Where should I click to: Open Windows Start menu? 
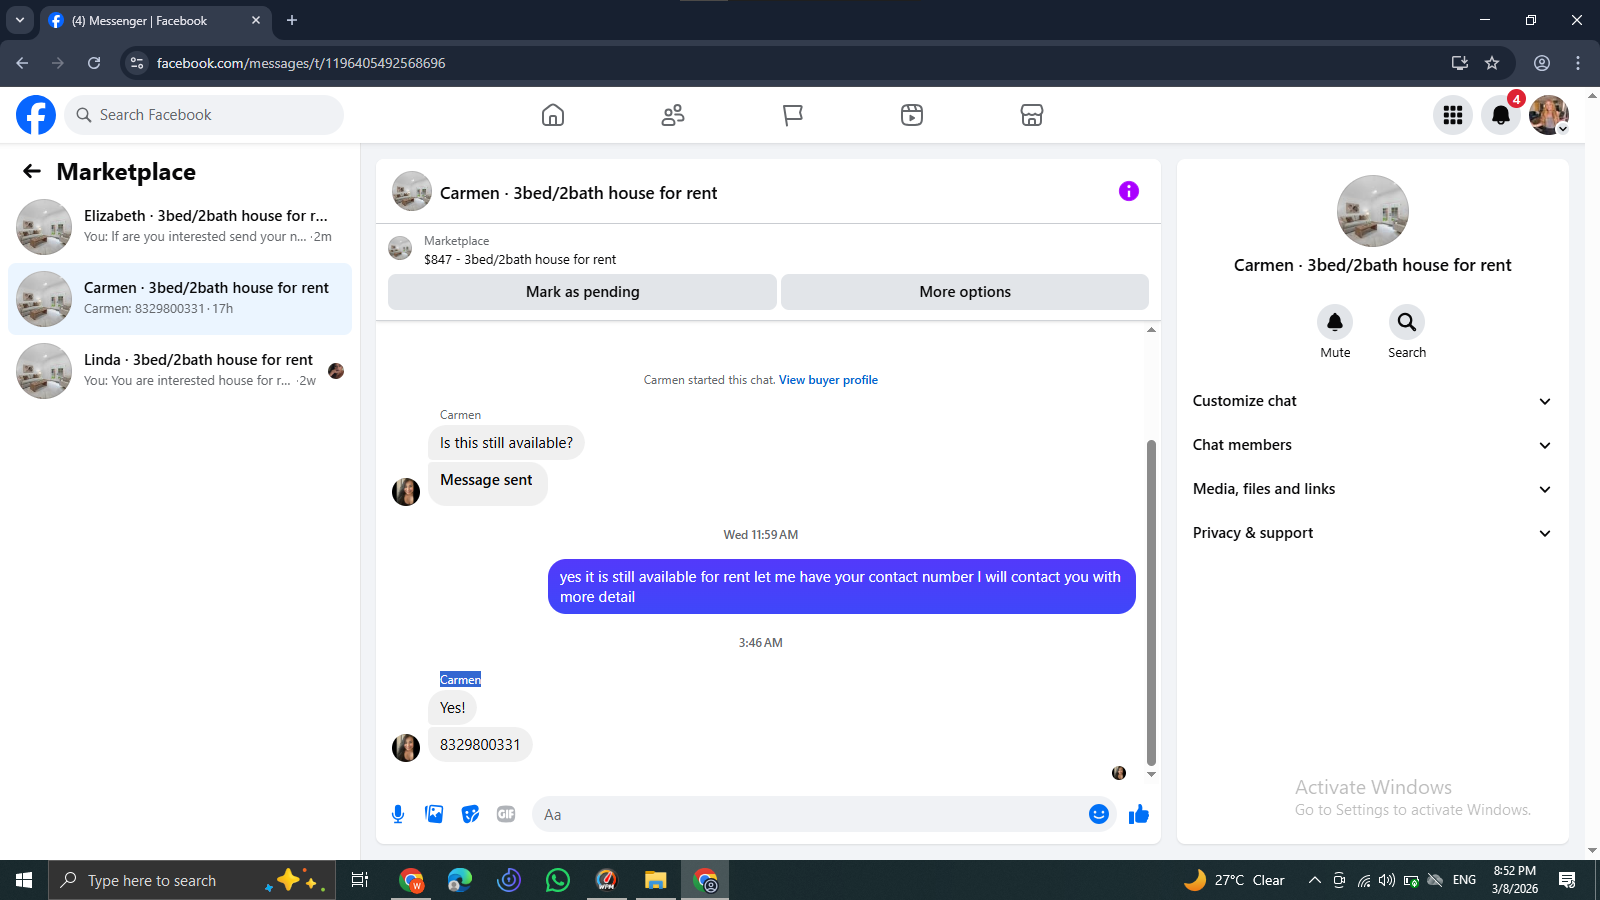[x=24, y=880]
